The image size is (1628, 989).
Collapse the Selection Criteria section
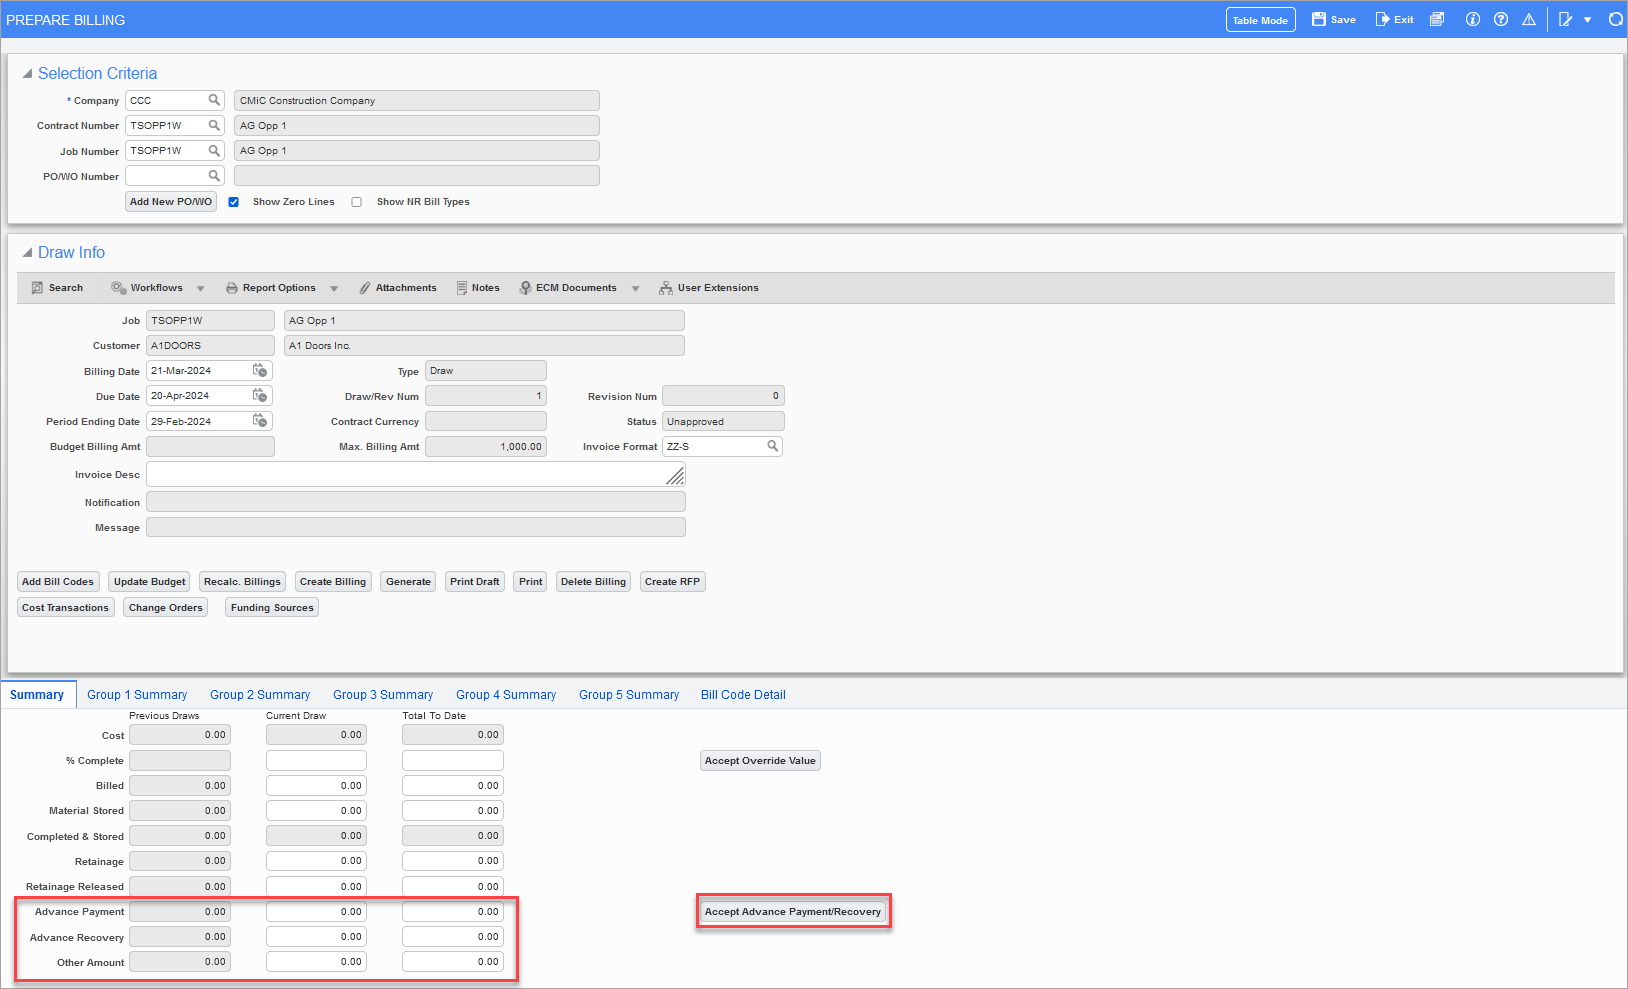tap(27, 73)
